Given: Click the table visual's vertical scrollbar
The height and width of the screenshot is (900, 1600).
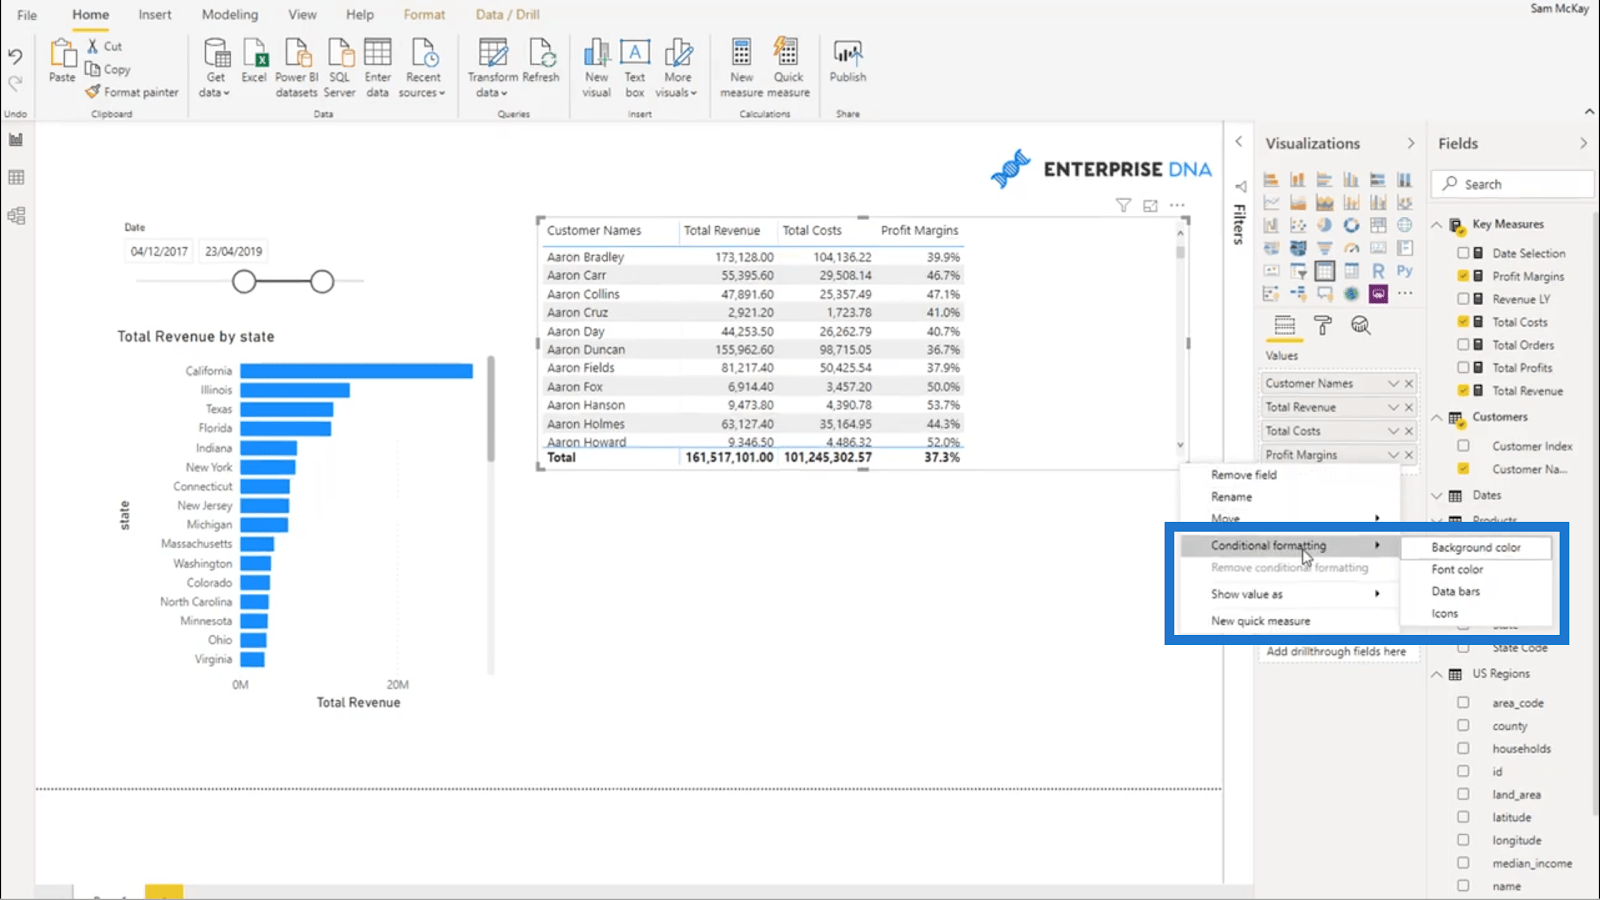Looking at the screenshot, I should [1180, 252].
